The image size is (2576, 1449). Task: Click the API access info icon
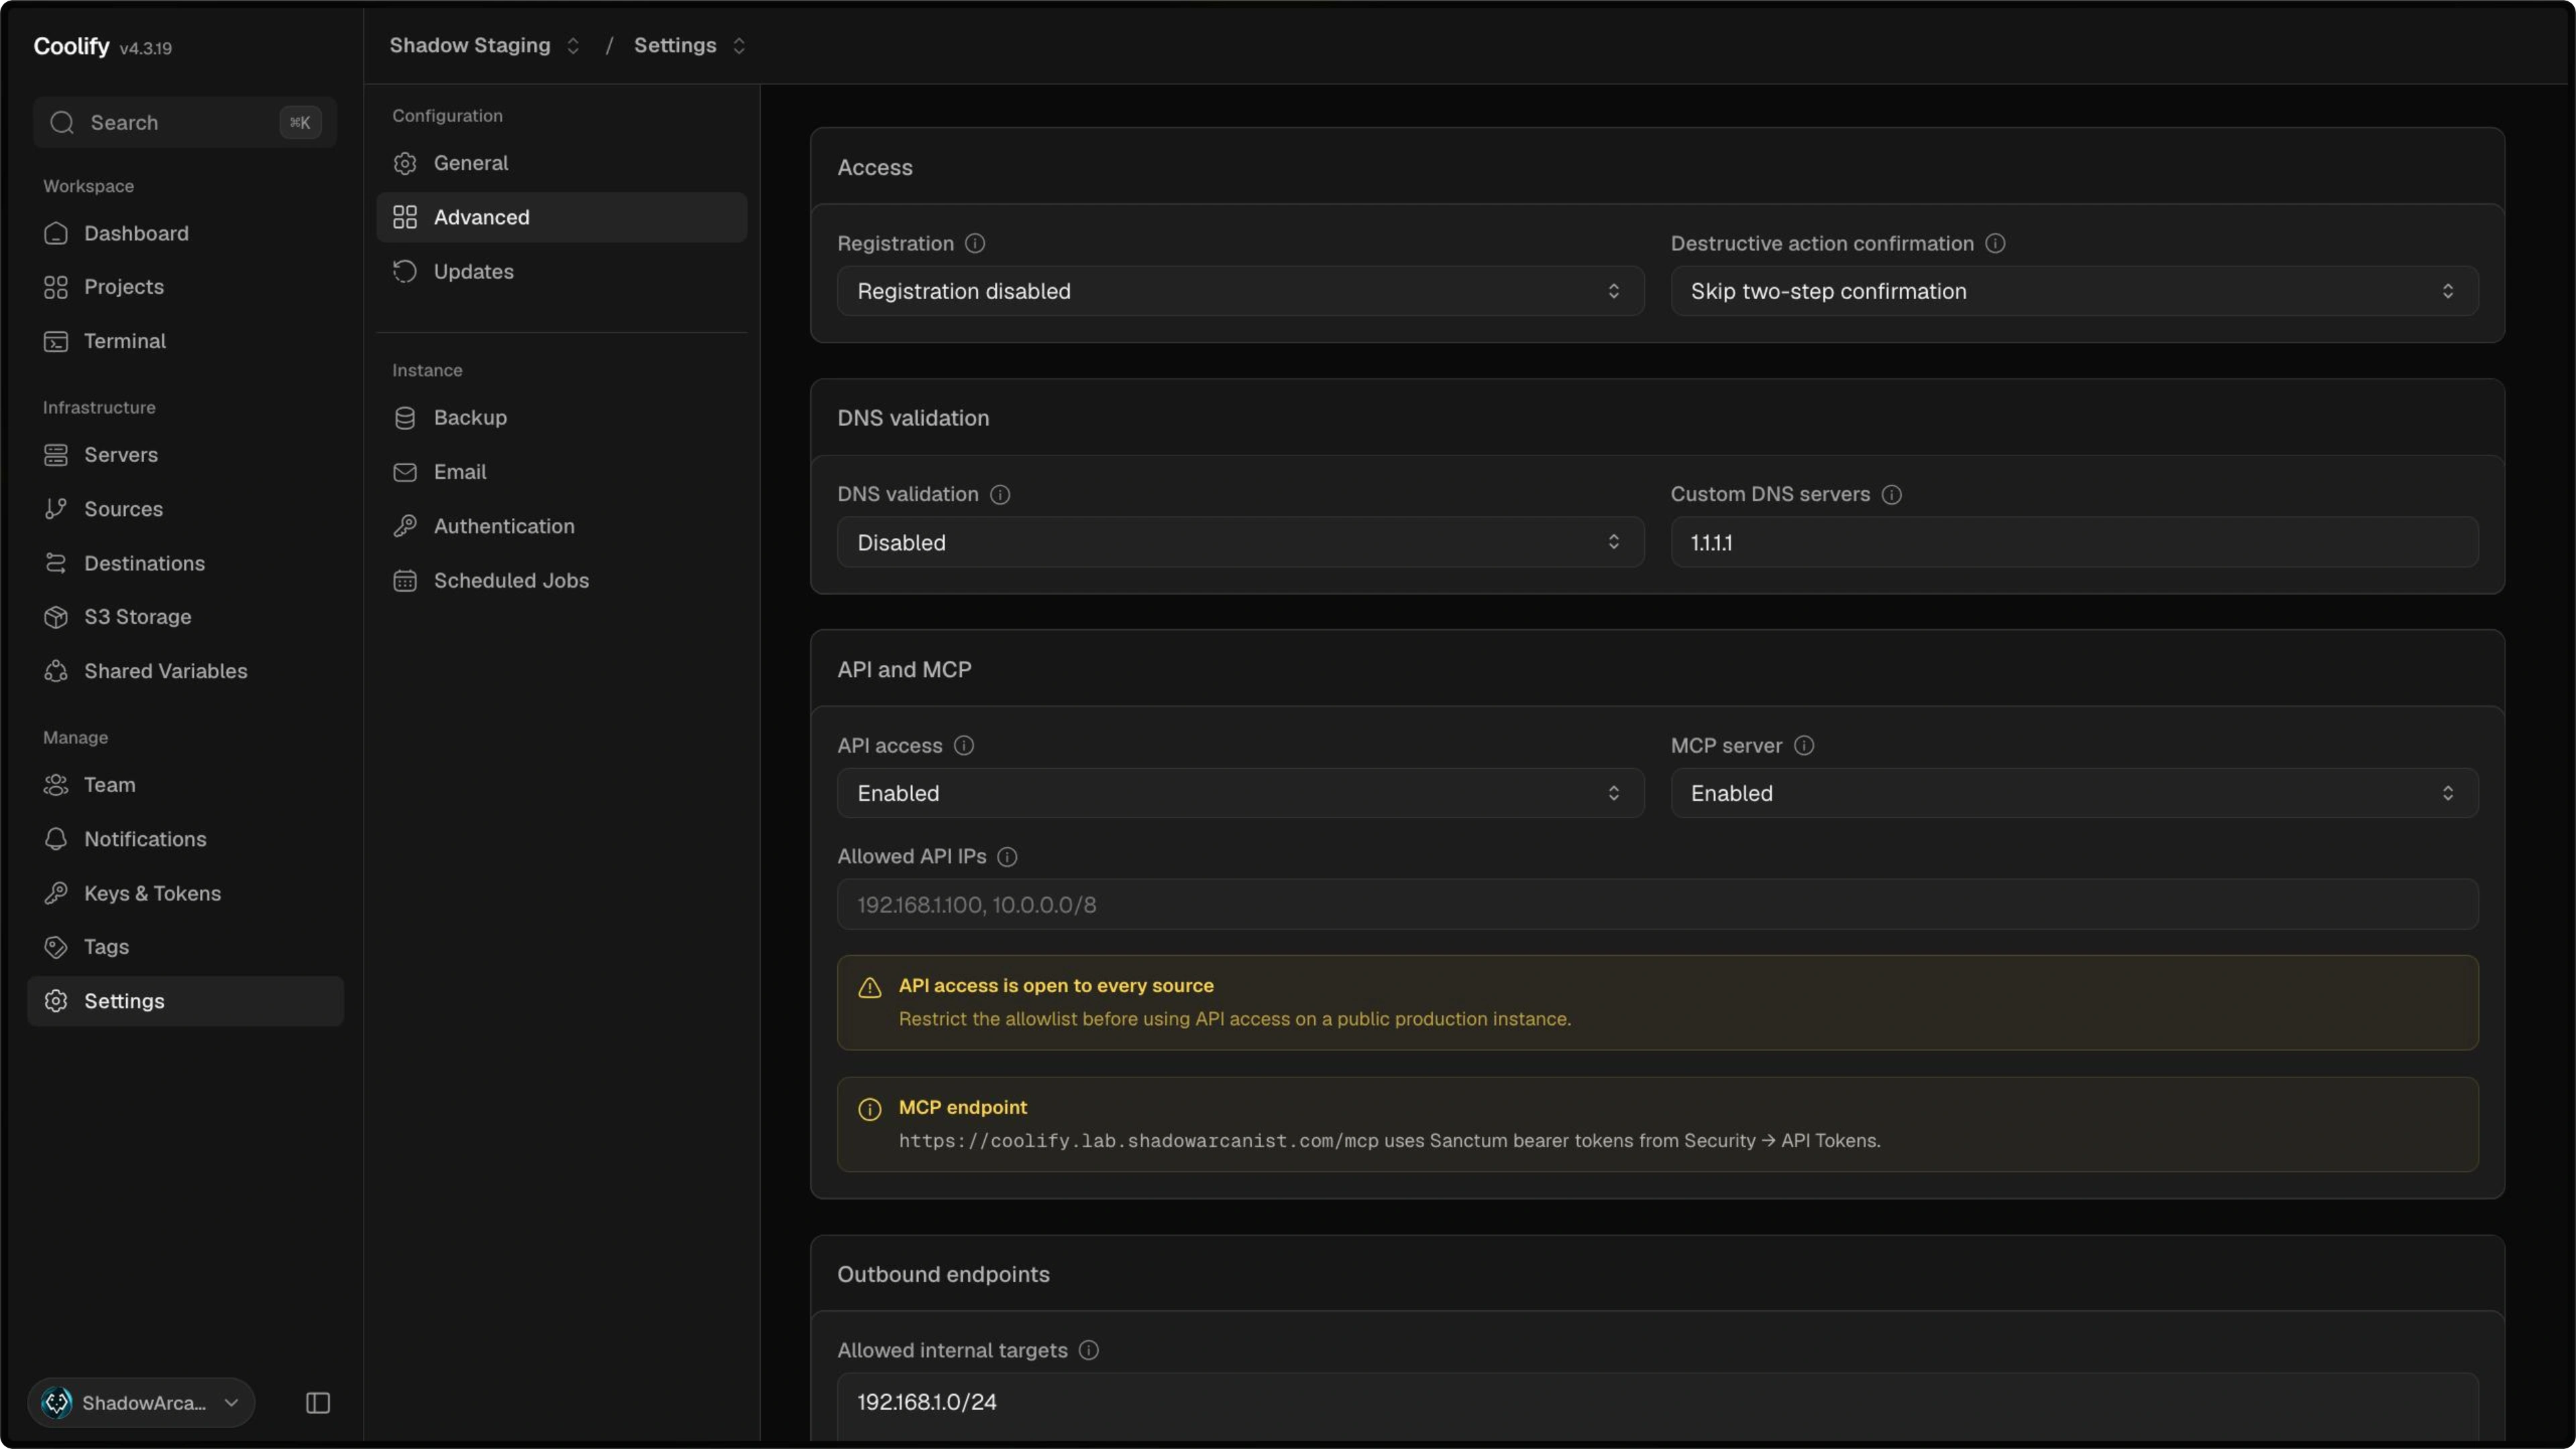(x=964, y=745)
